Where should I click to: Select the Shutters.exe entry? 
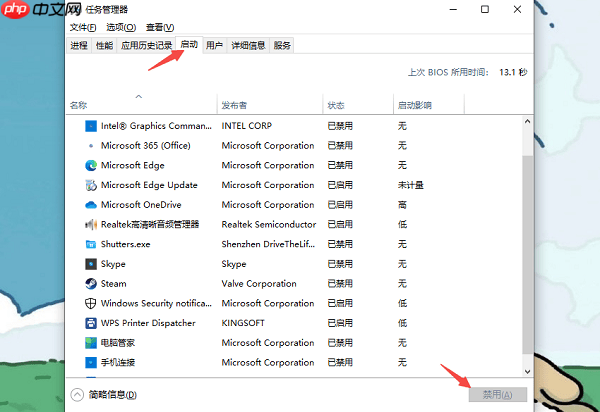(x=126, y=244)
